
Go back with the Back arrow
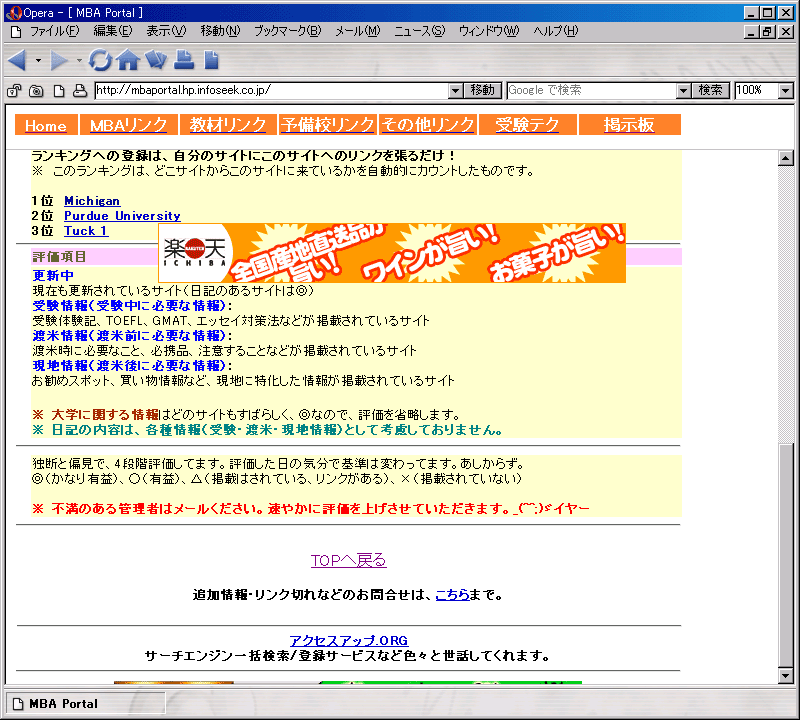[17, 60]
